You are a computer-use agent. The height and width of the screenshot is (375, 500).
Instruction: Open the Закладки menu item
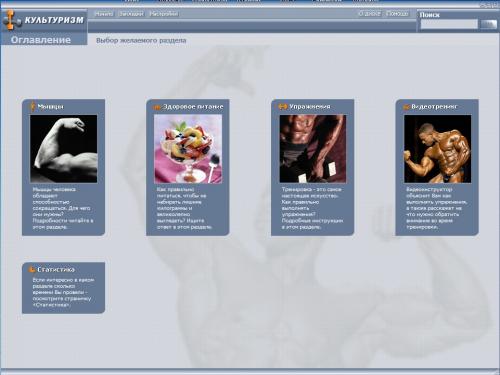(x=131, y=14)
